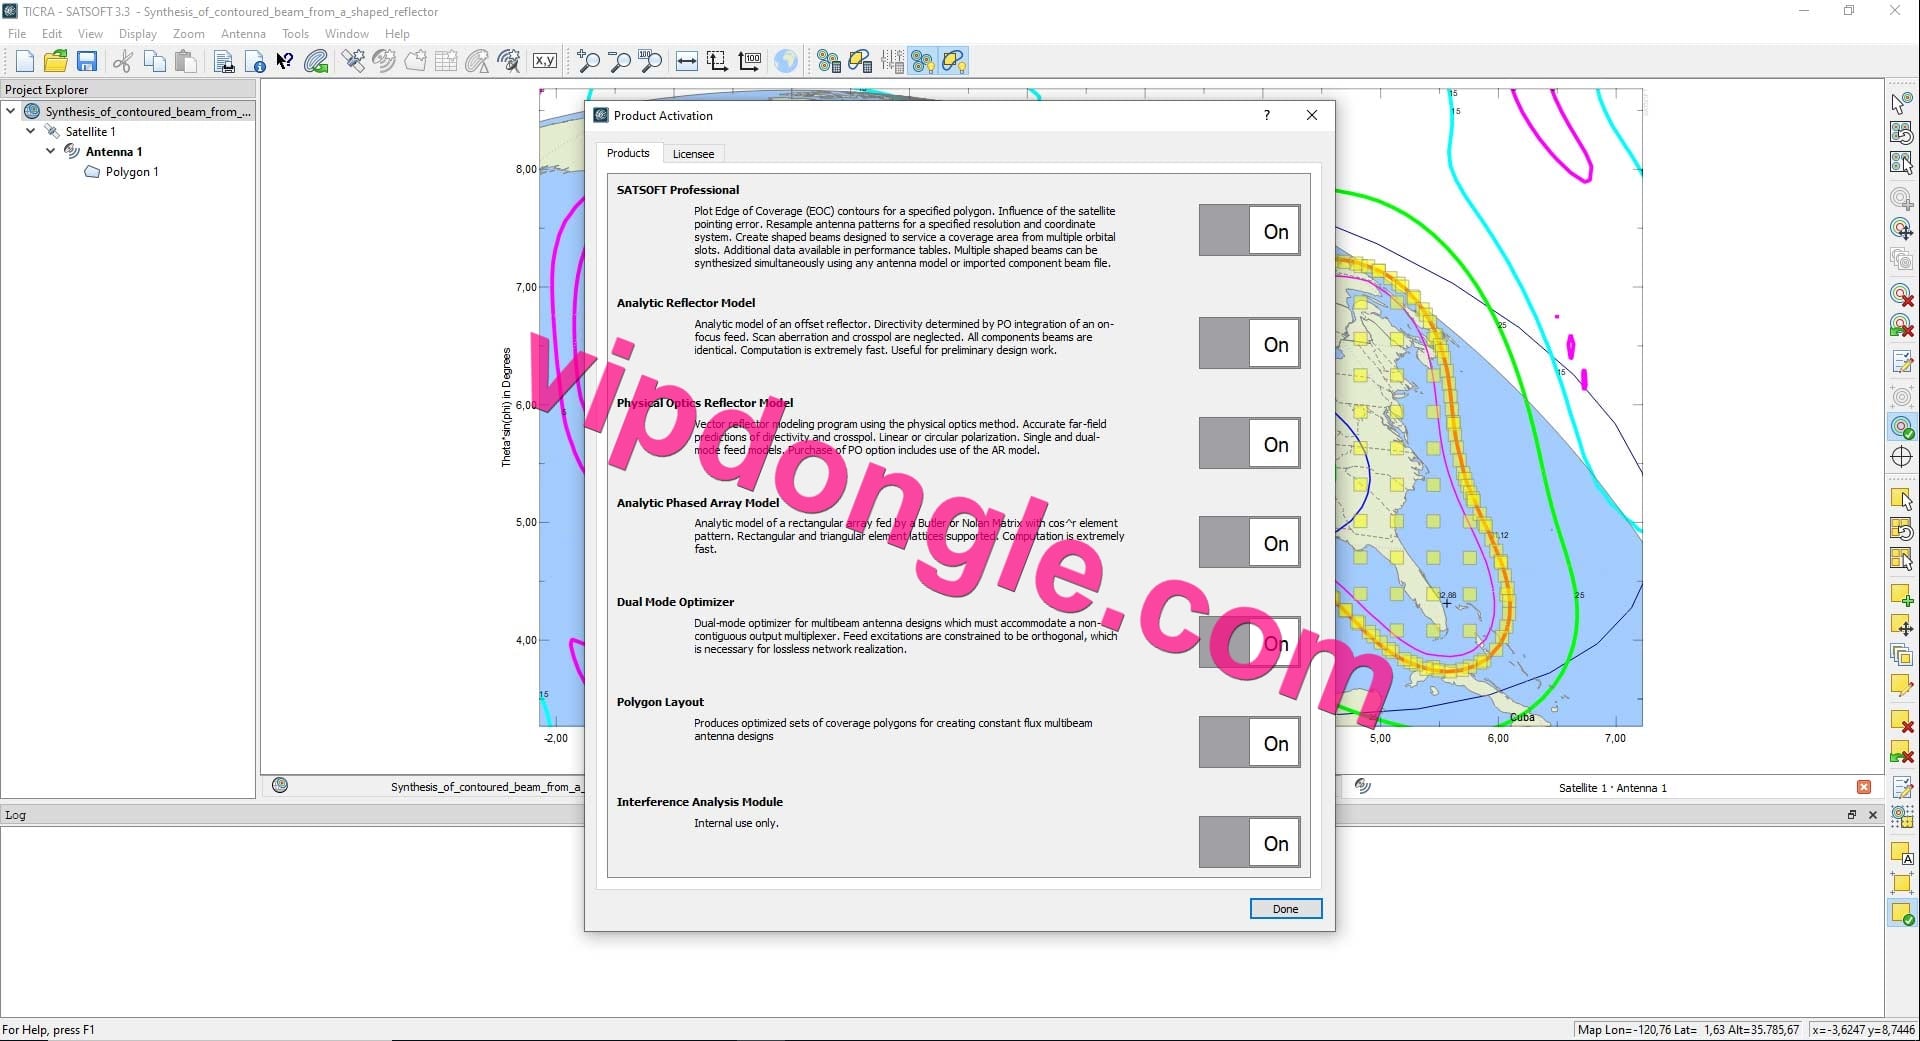The width and height of the screenshot is (1920, 1041).
Task: Click the delete beam icon with red X
Action: (1901, 294)
